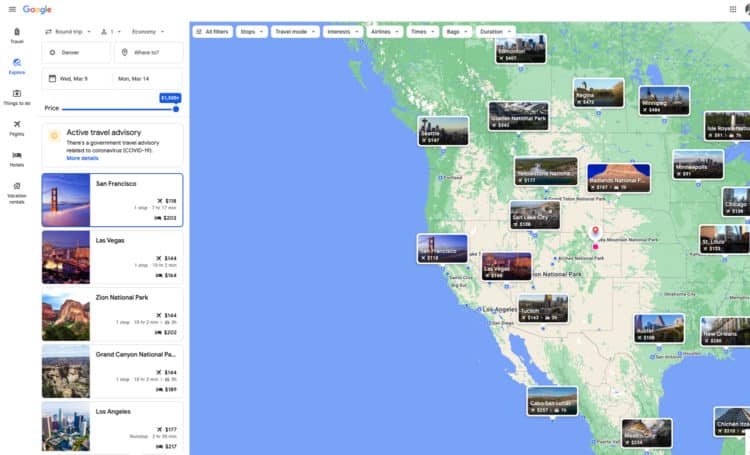Click the Where to? destination field
The width and height of the screenshot is (750, 455).
(x=149, y=52)
